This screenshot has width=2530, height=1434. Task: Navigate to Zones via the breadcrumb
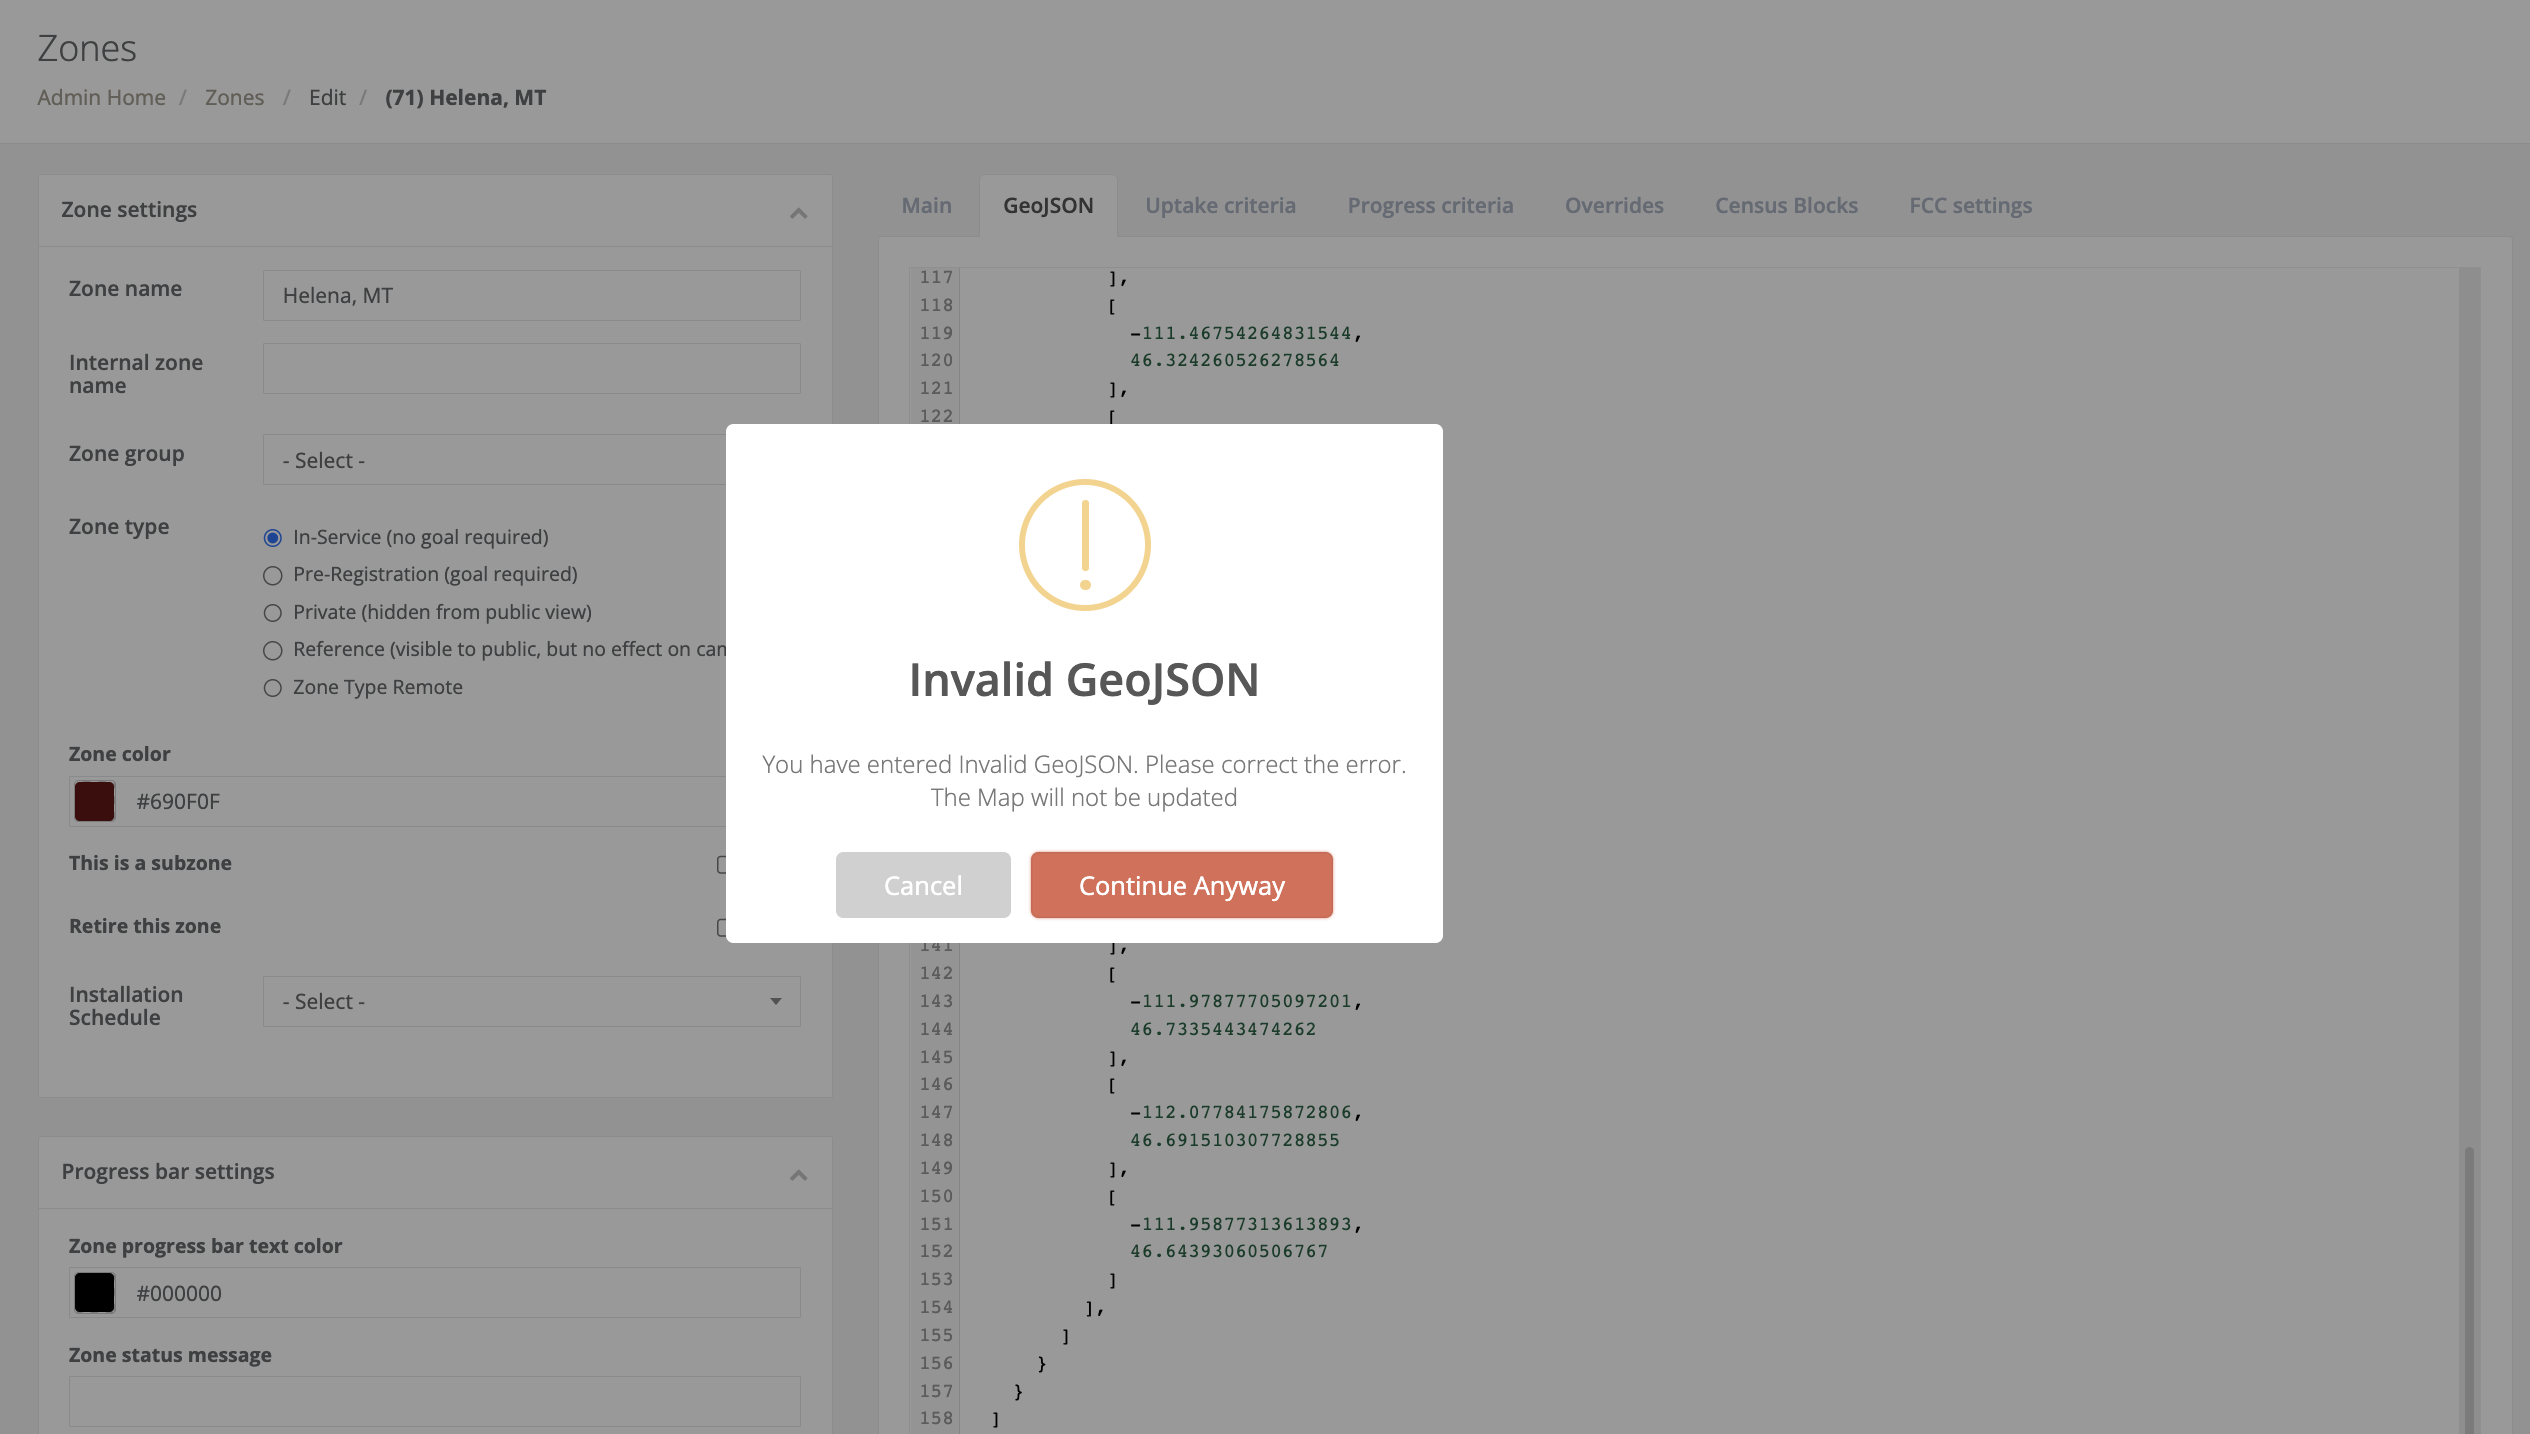point(234,97)
